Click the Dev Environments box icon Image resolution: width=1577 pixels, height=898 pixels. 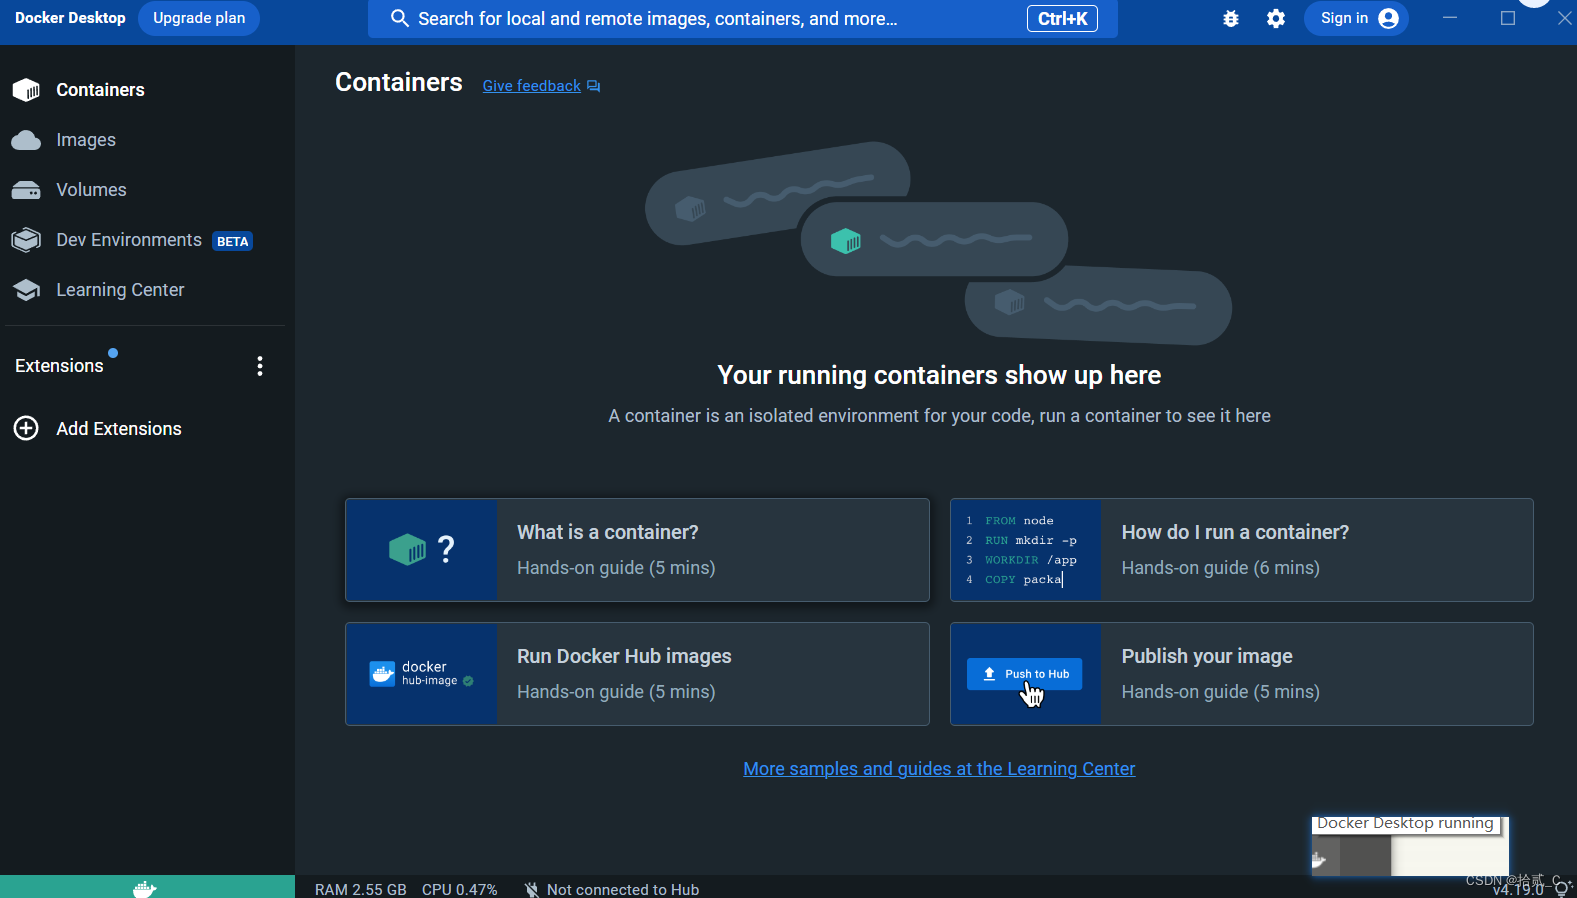click(x=26, y=240)
